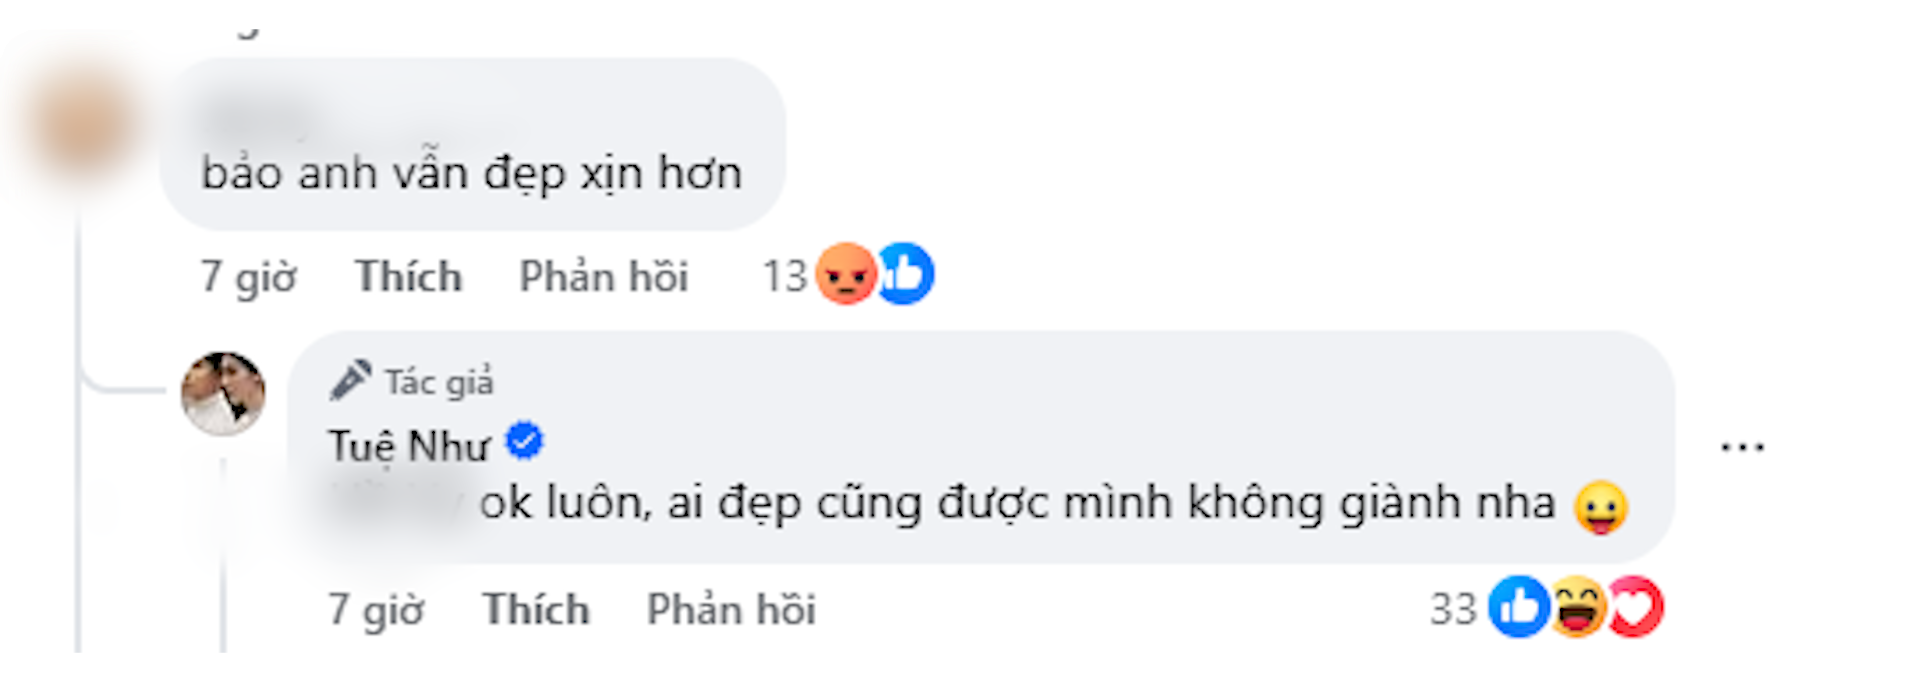Screen dimensions: 1920x684
Task: Click the 7 giờ timestamp under Tuệ Như's reply
Action: [378, 608]
